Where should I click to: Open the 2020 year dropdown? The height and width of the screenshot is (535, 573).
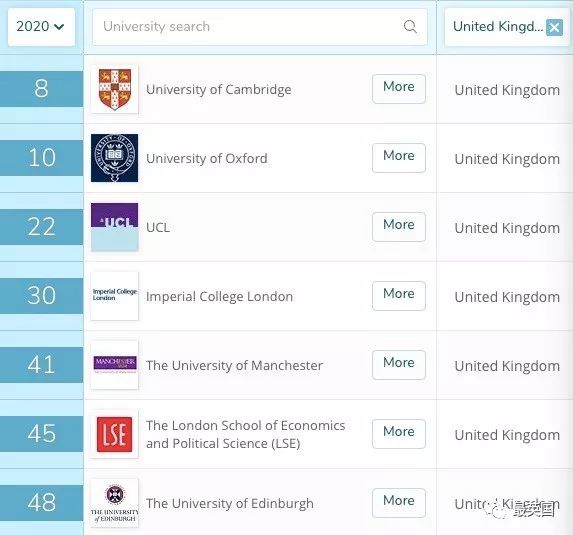click(41, 27)
